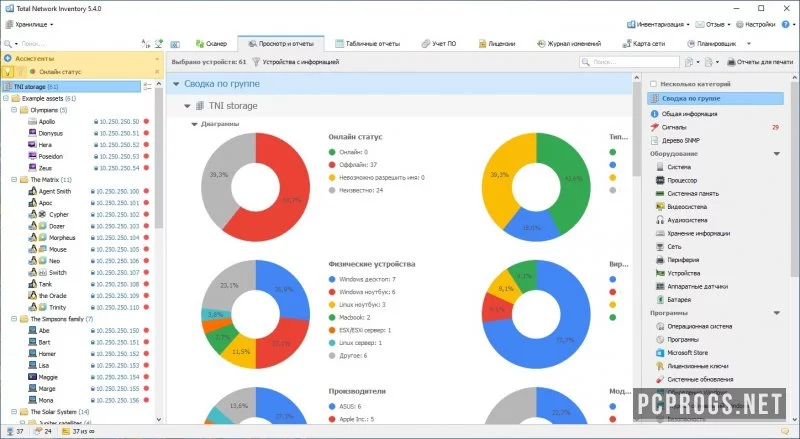The image size is (800, 439).
Task: Click blue Windows десктоп: 7 legend swatch
Action: [332, 279]
